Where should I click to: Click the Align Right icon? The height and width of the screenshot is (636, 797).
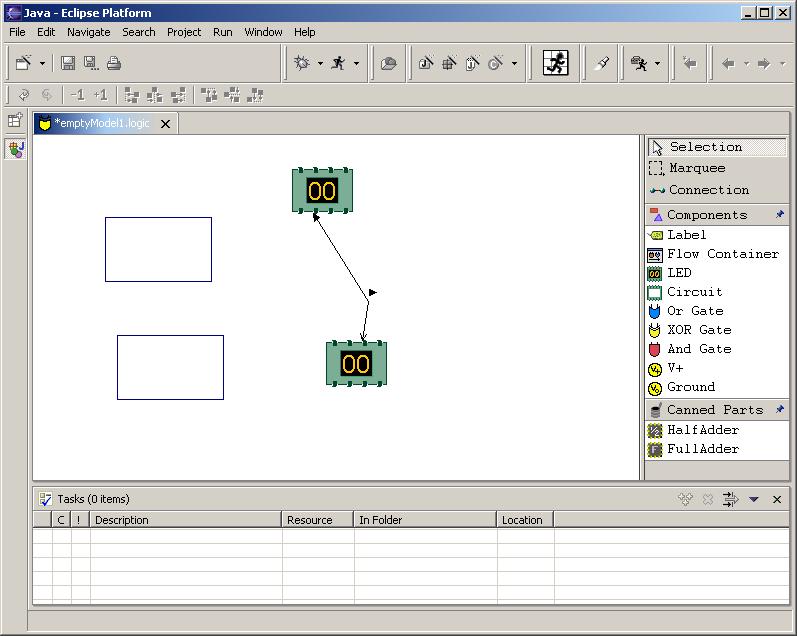click(x=178, y=95)
